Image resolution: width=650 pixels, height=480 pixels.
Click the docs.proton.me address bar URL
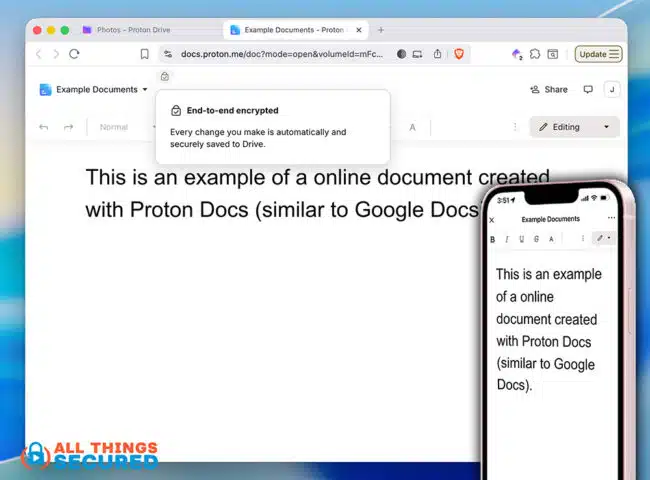(282, 54)
